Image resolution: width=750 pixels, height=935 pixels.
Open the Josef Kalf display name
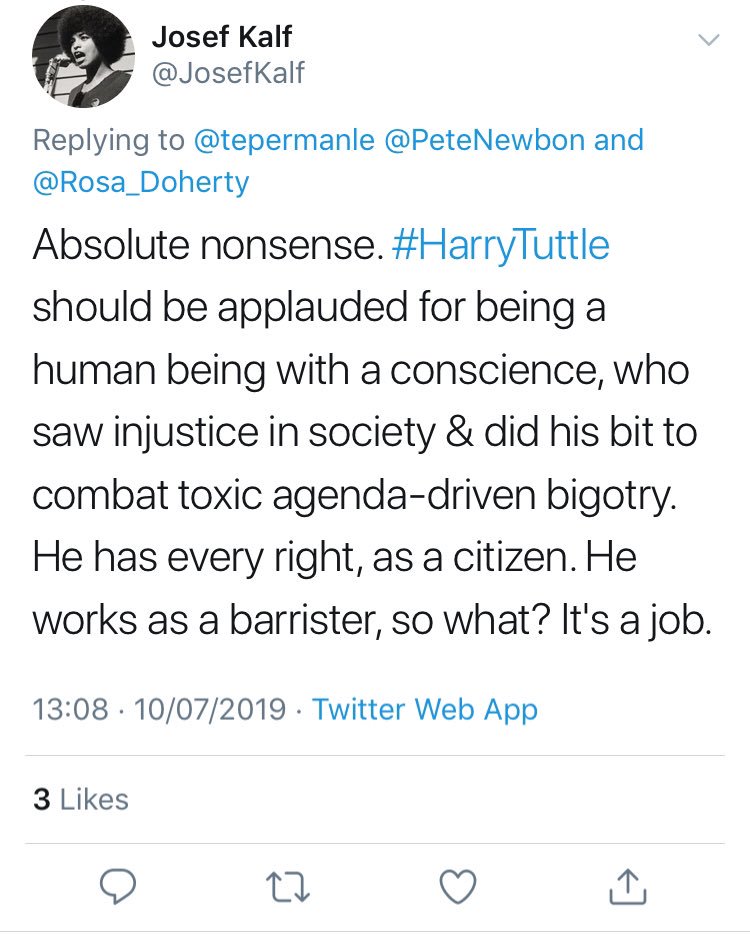[x=221, y=36]
